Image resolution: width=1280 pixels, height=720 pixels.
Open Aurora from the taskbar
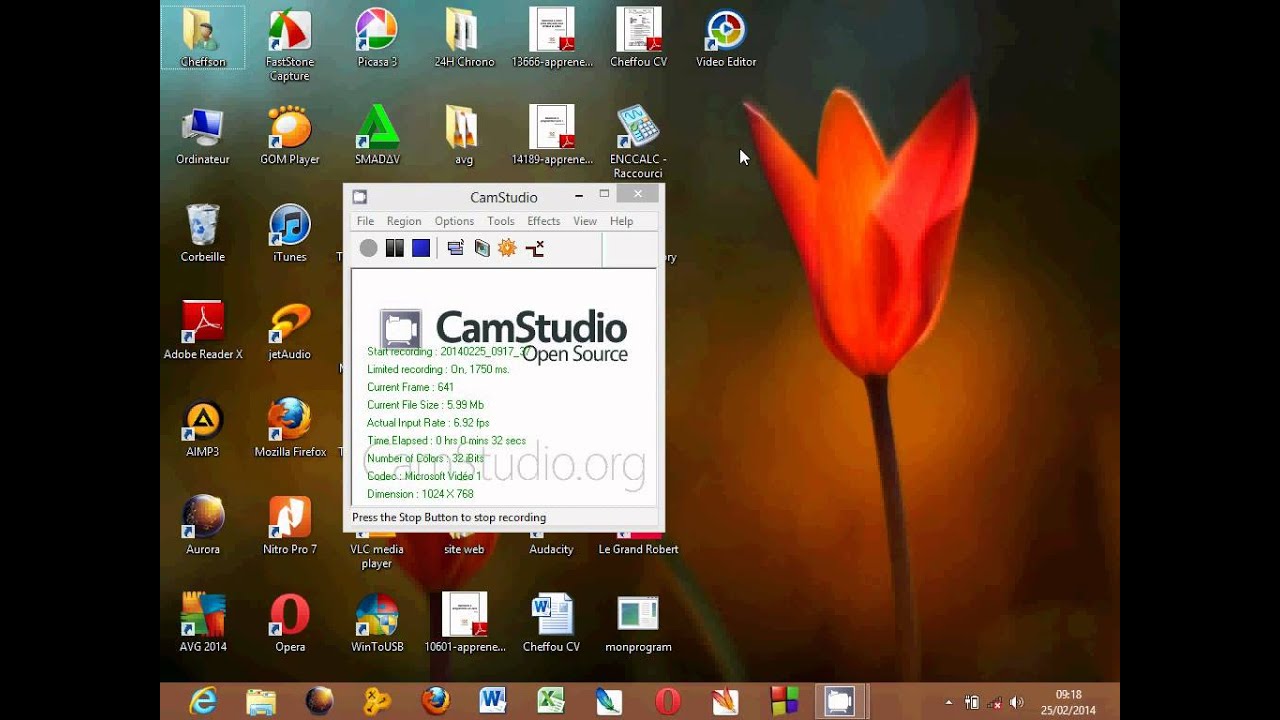[319, 701]
